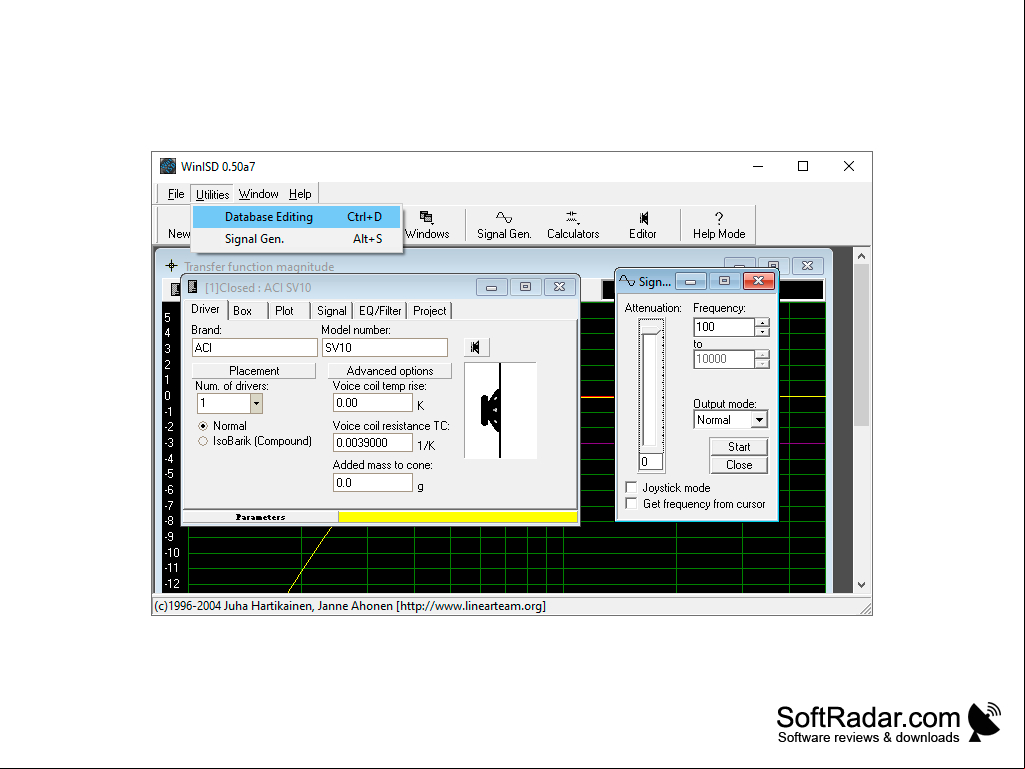Increase Frequency 100 with up stepper
The height and width of the screenshot is (769, 1025).
click(762, 322)
